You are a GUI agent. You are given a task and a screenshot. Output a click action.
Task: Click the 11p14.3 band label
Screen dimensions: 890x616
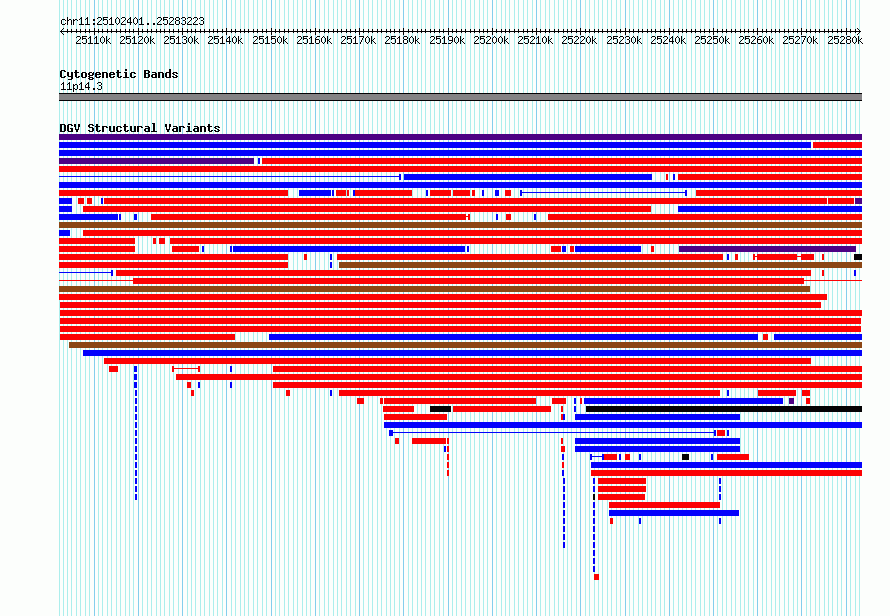[x=81, y=86]
